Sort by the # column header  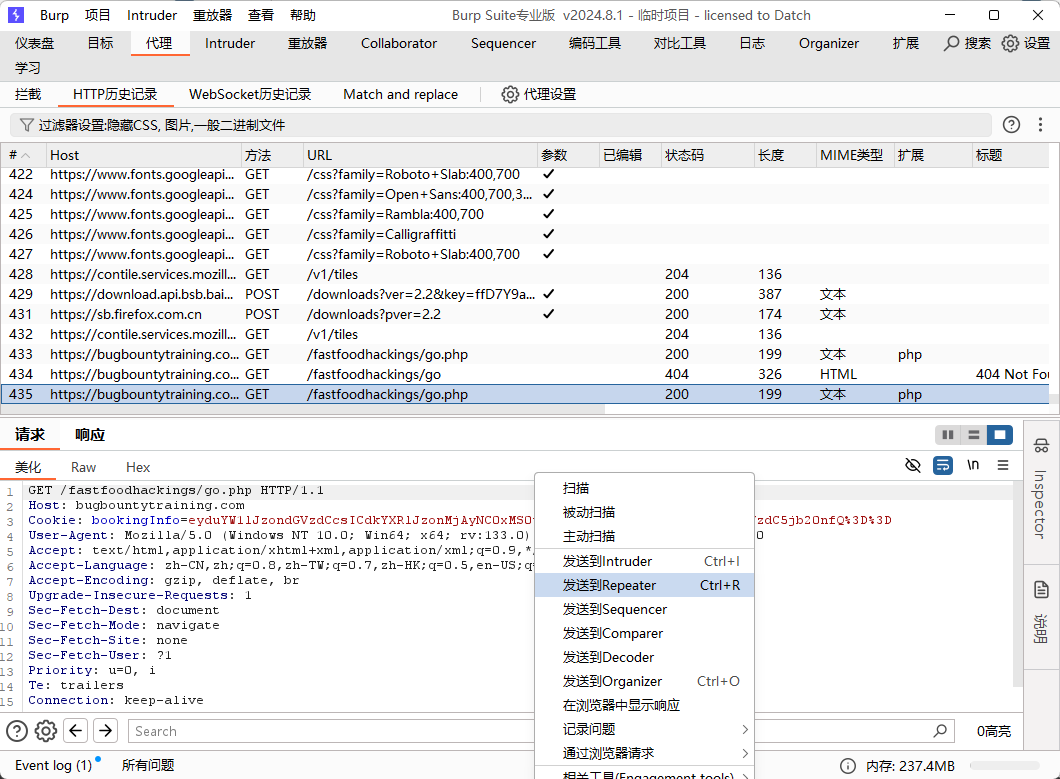click(24, 155)
